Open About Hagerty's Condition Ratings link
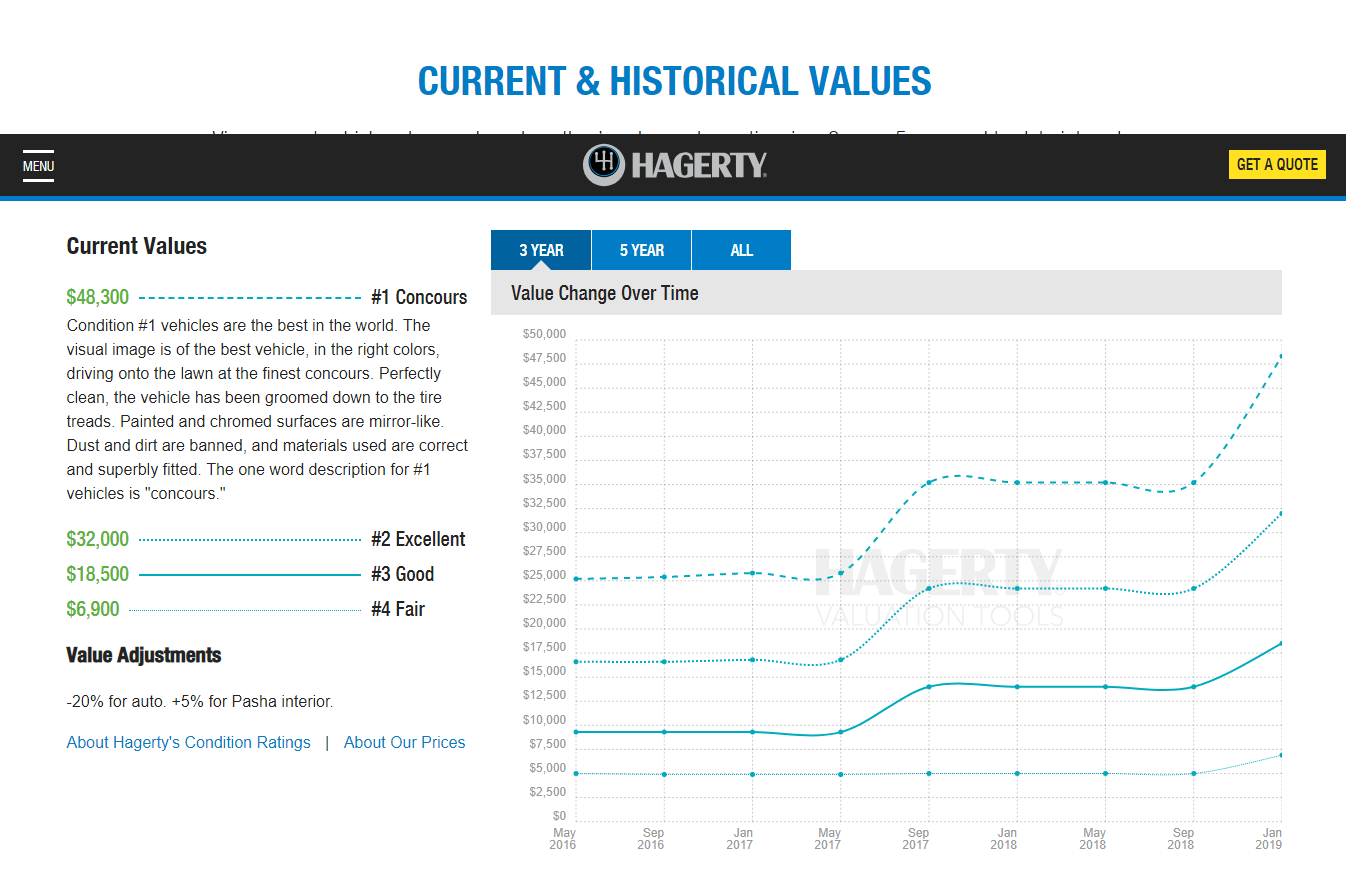 (x=188, y=742)
